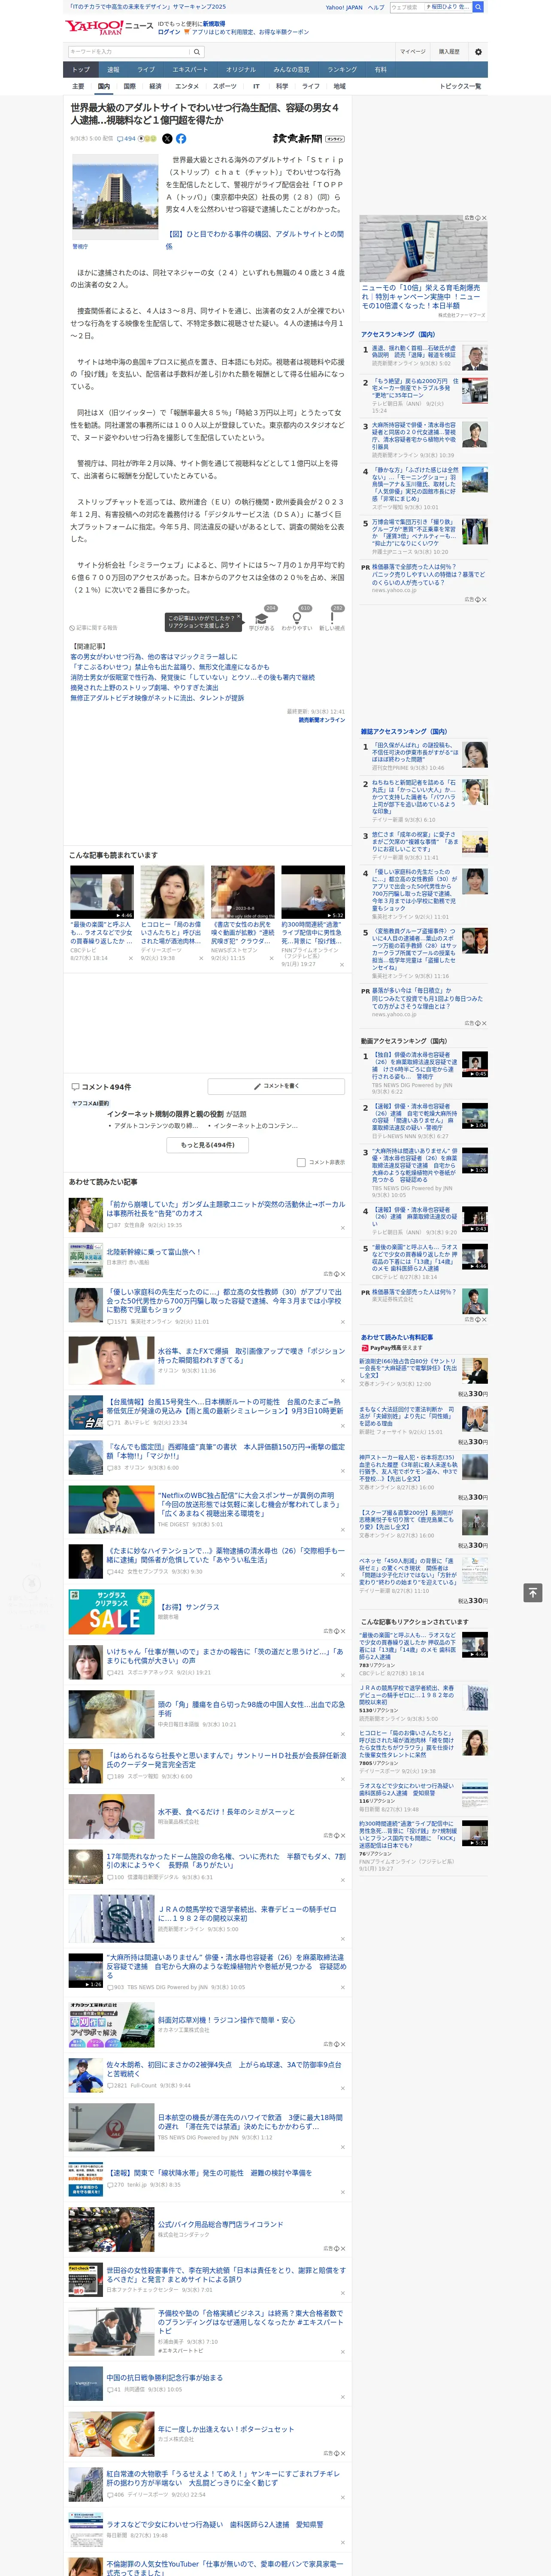Open 北陸新幹線に乗って富山旅へ！ ad link
Screen dimensions: 551x2576
pyautogui.click(x=153, y=1251)
